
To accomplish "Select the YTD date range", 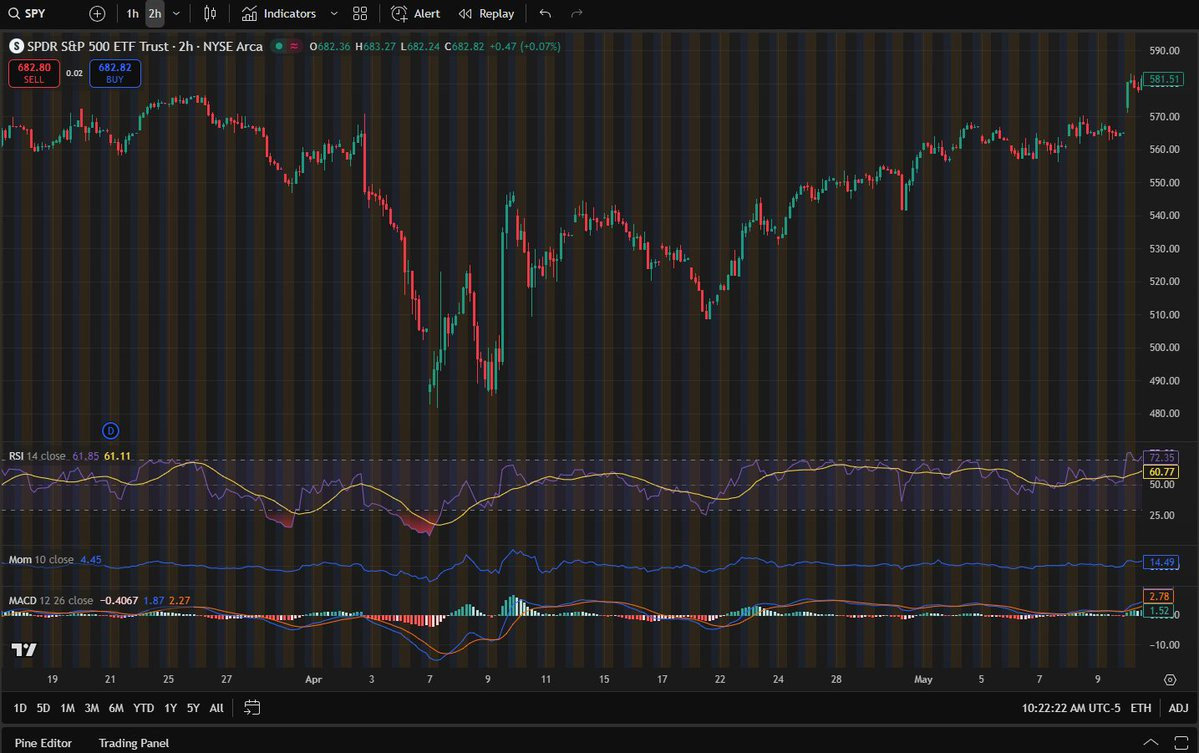I will point(143,708).
